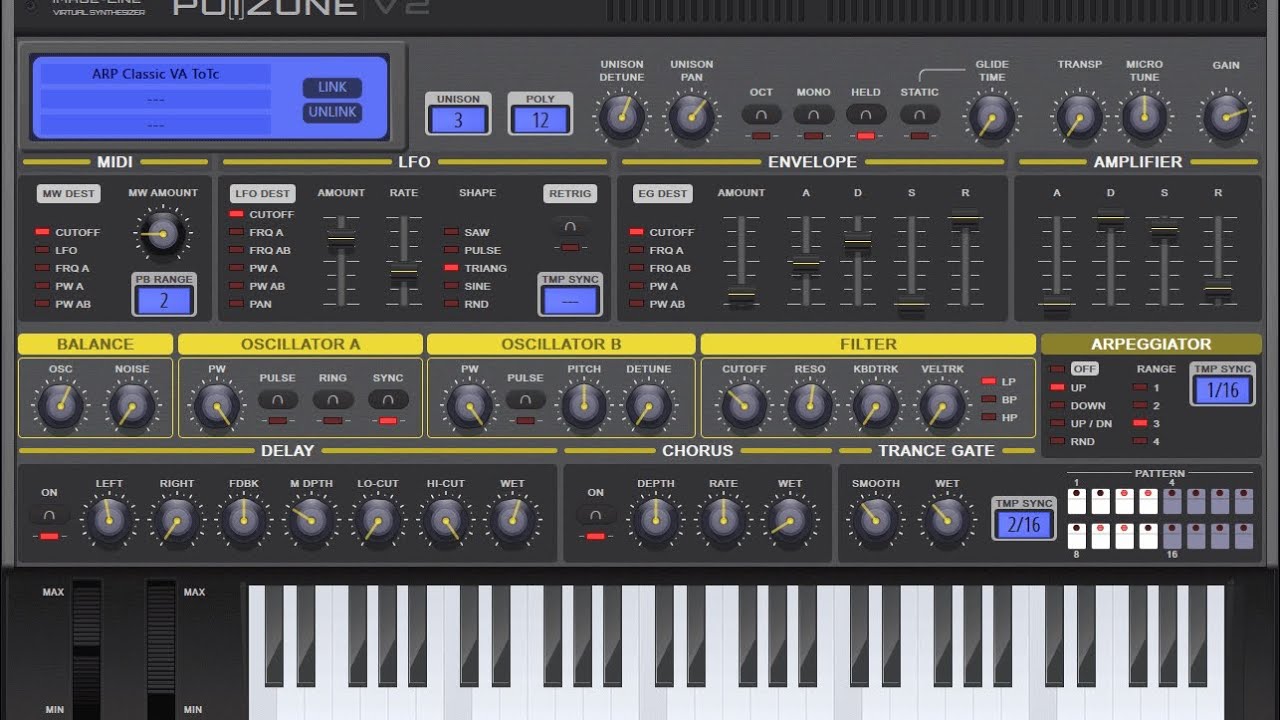The height and width of the screenshot is (720, 1280).
Task: Toggle trance gate pattern step 1
Action: (1077, 501)
